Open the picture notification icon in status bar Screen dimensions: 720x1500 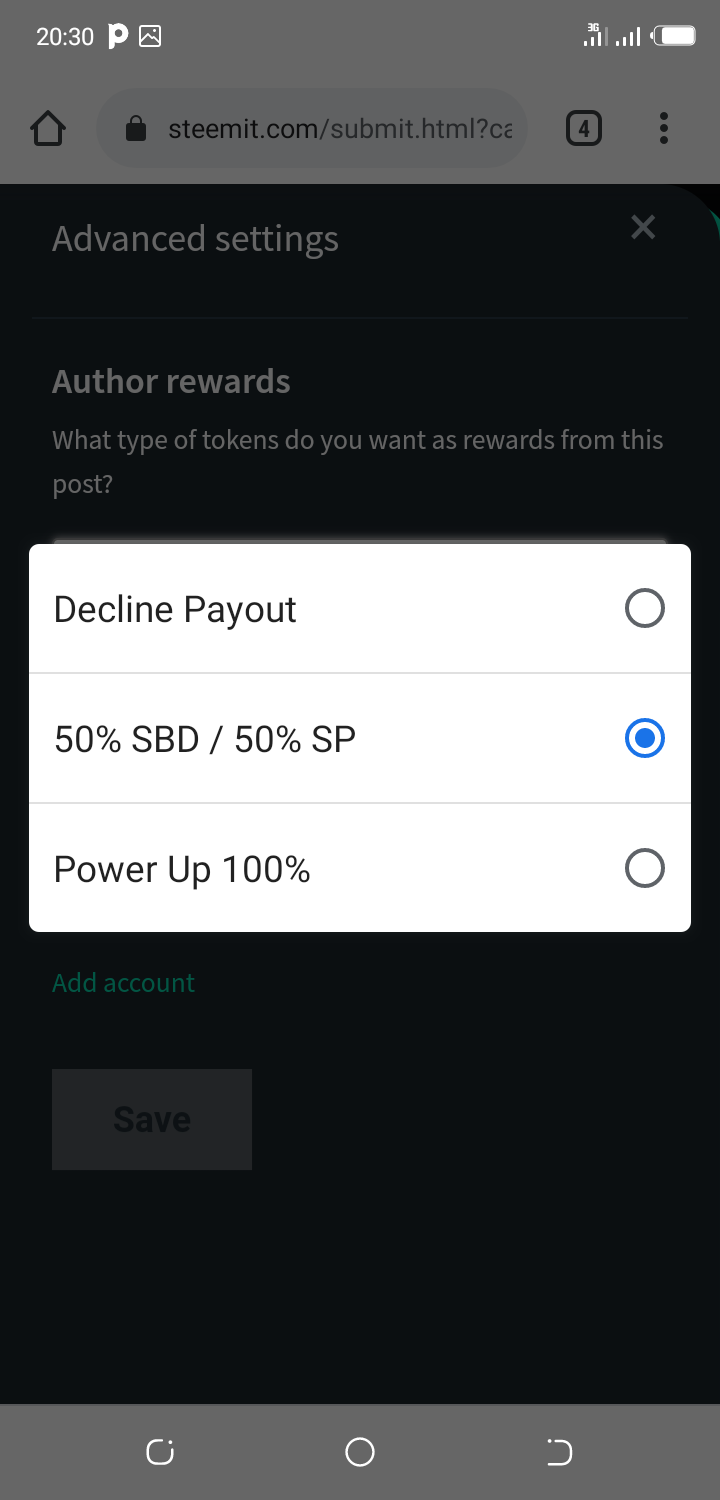click(150, 37)
